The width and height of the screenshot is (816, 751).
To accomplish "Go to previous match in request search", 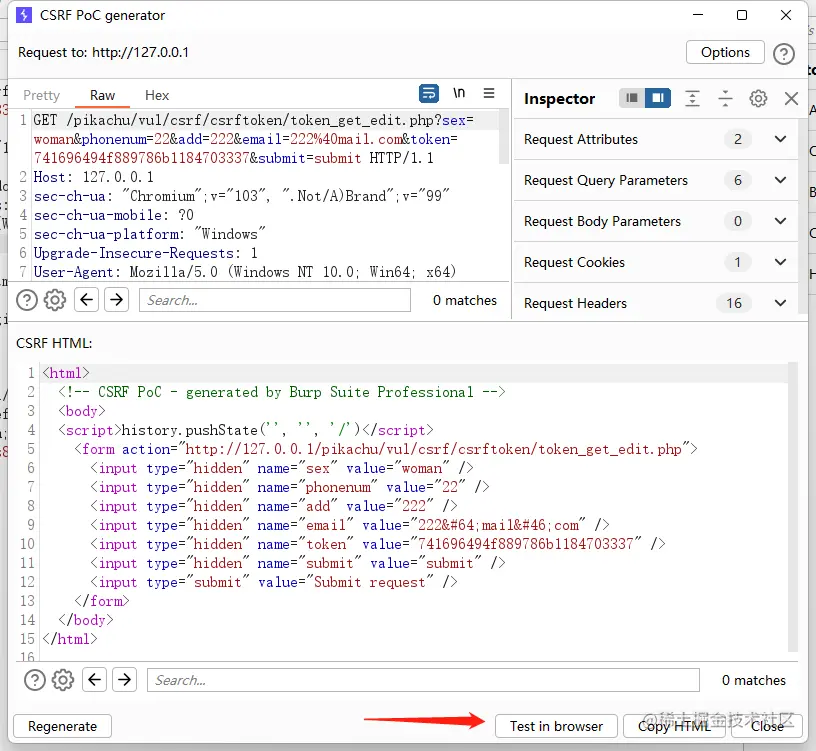I will 86,300.
